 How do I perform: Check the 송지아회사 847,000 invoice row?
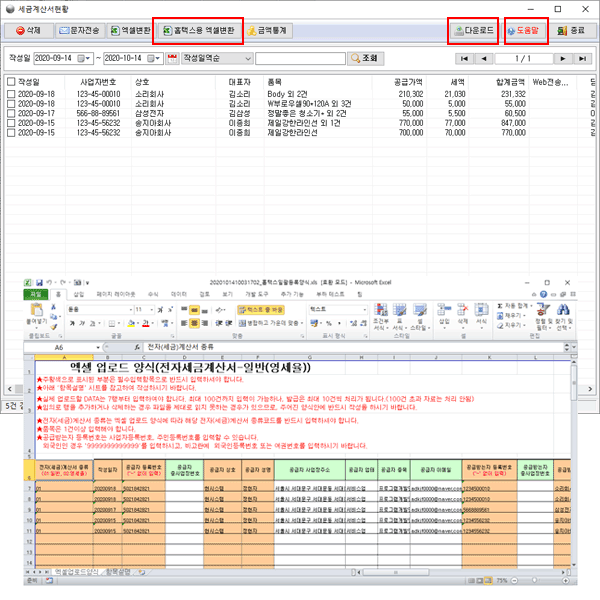[x=11, y=123]
